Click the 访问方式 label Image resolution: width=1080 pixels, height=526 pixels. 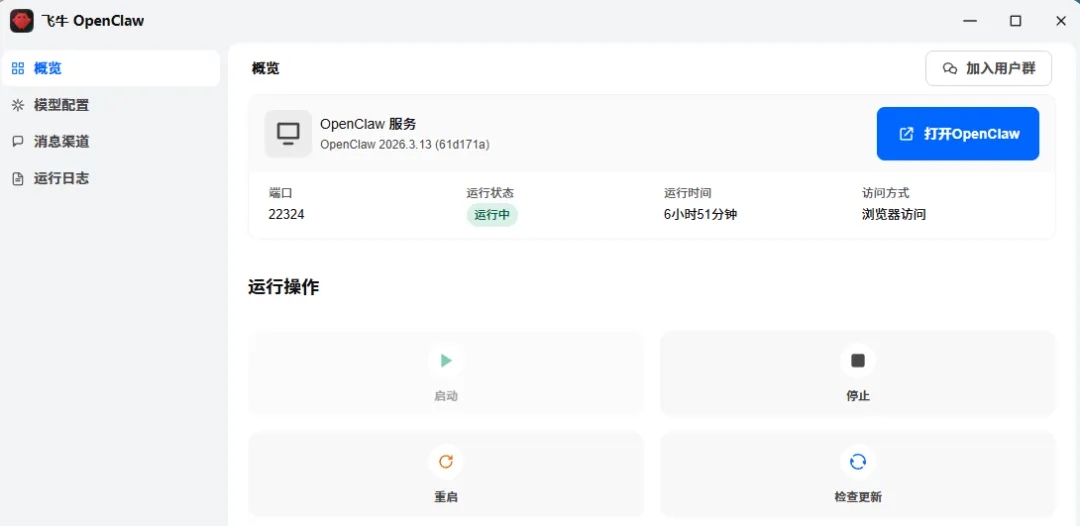point(886,193)
